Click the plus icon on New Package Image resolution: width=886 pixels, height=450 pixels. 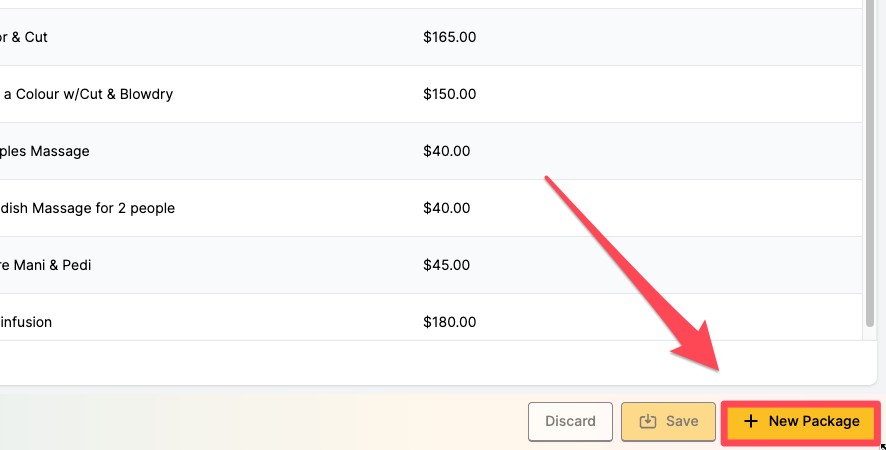click(751, 422)
